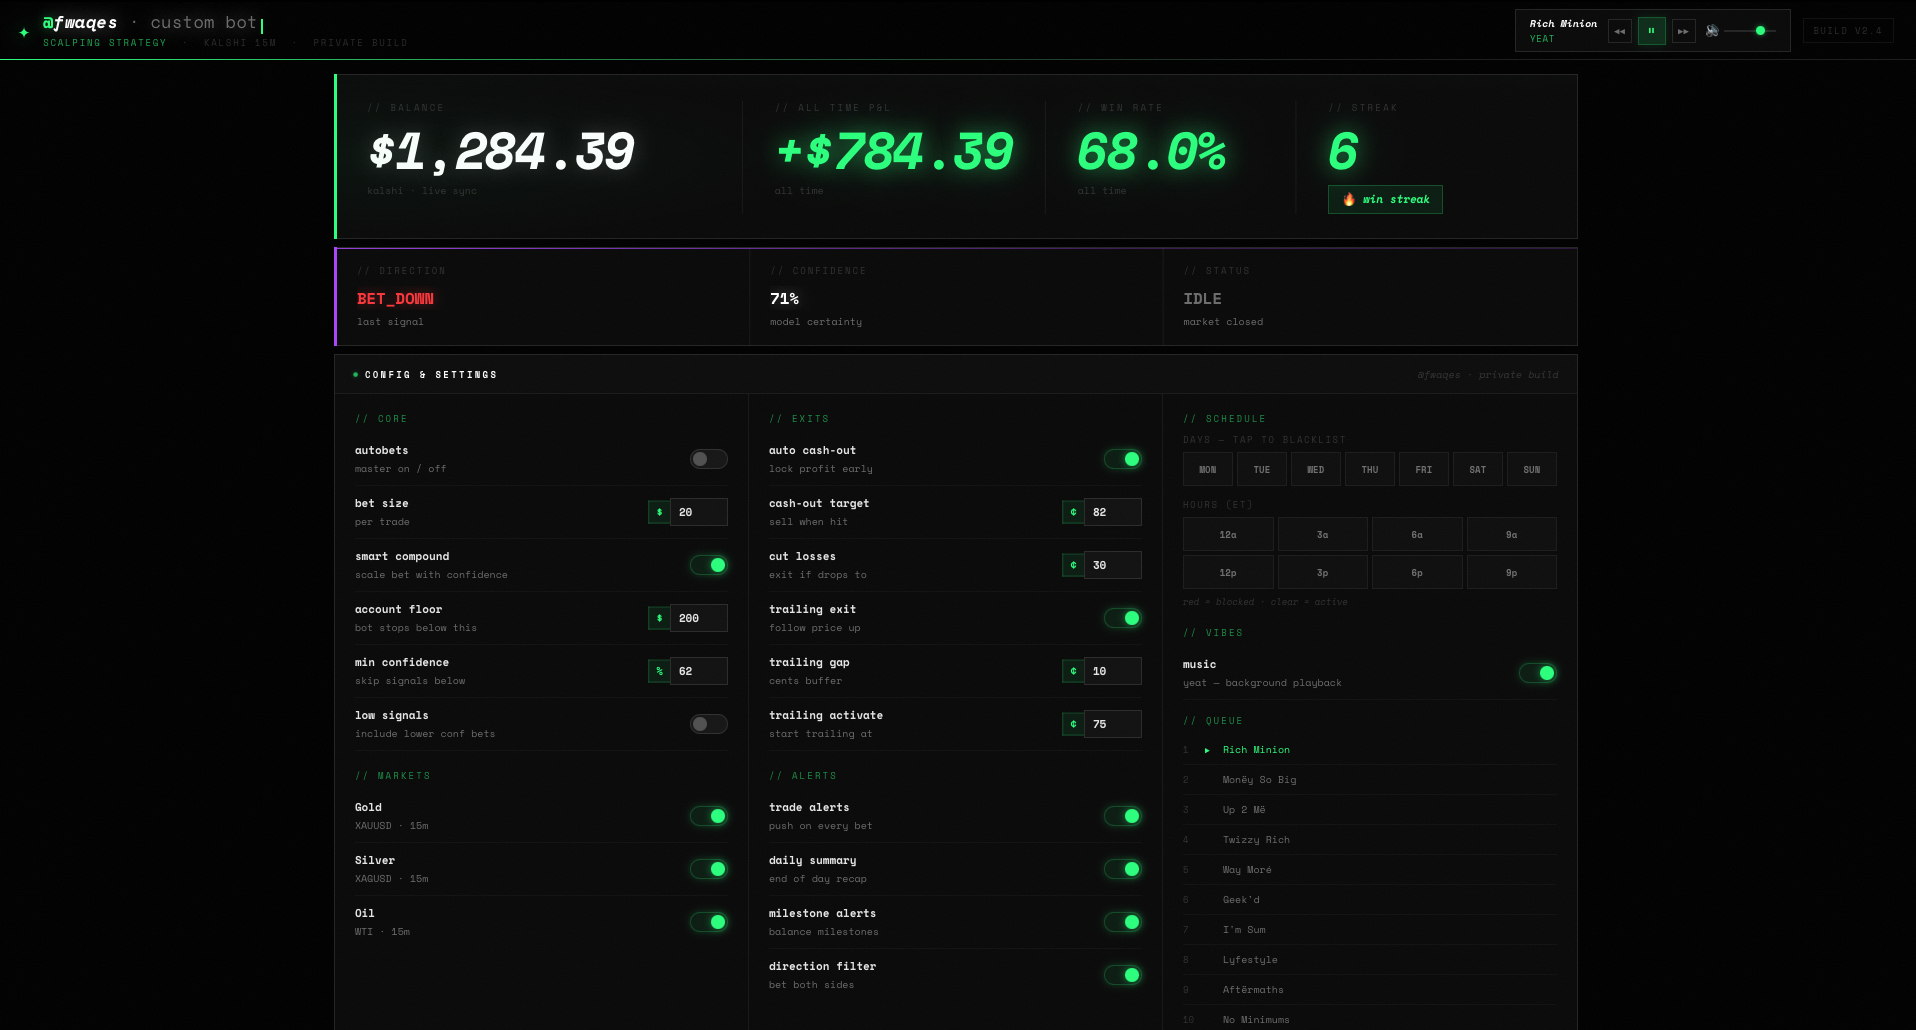Skip to the next track

pos(1683,31)
